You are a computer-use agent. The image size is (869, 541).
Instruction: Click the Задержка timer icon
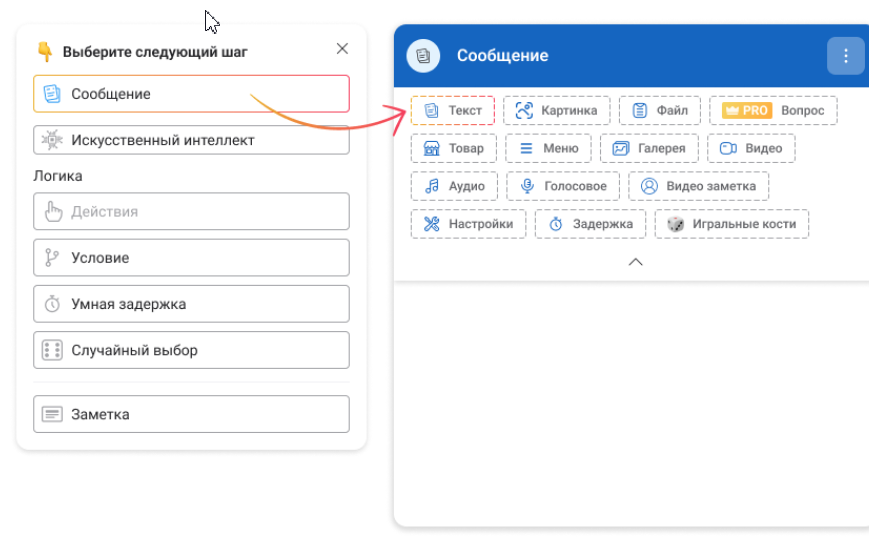tap(555, 224)
